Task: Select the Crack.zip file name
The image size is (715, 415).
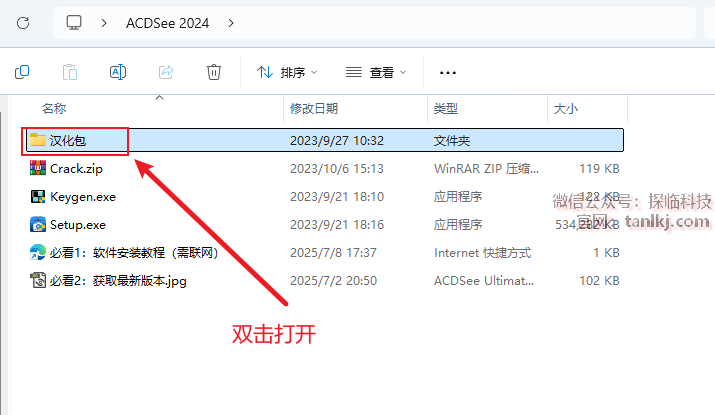Action: click(x=76, y=169)
